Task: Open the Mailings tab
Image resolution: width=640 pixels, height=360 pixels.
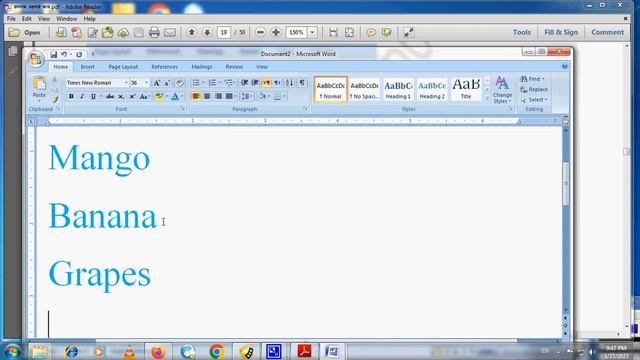Action: click(202, 67)
